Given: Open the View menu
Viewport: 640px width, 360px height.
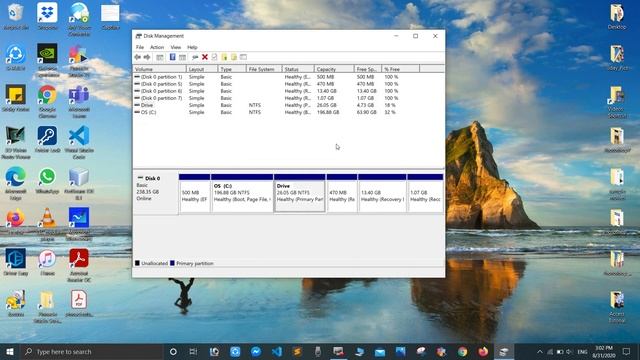Looking at the screenshot, I should [176, 47].
